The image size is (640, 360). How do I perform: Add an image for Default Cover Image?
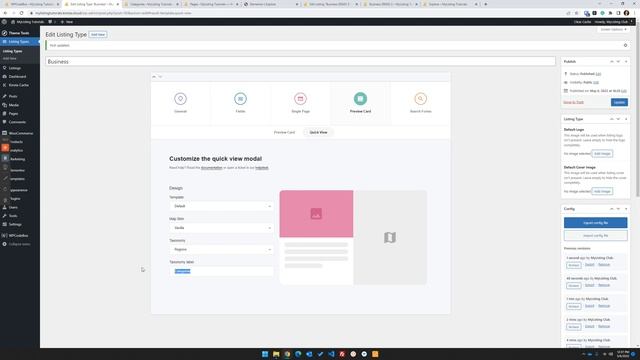[x=602, y=191]
